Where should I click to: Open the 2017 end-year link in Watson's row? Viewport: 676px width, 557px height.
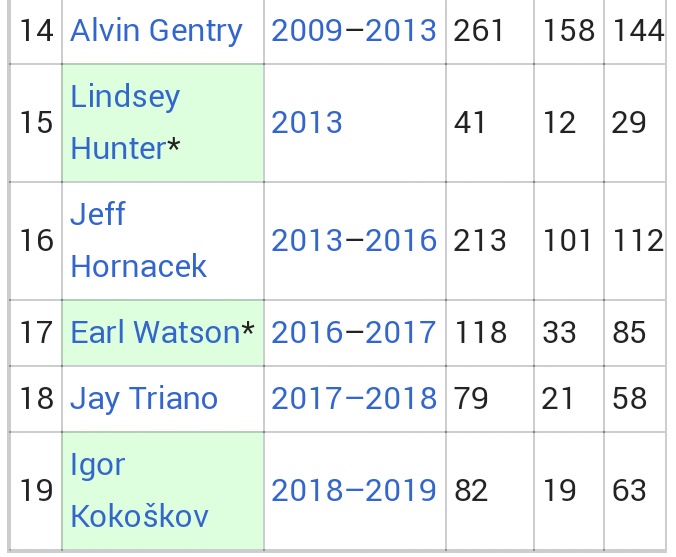(x=401, y=332)
